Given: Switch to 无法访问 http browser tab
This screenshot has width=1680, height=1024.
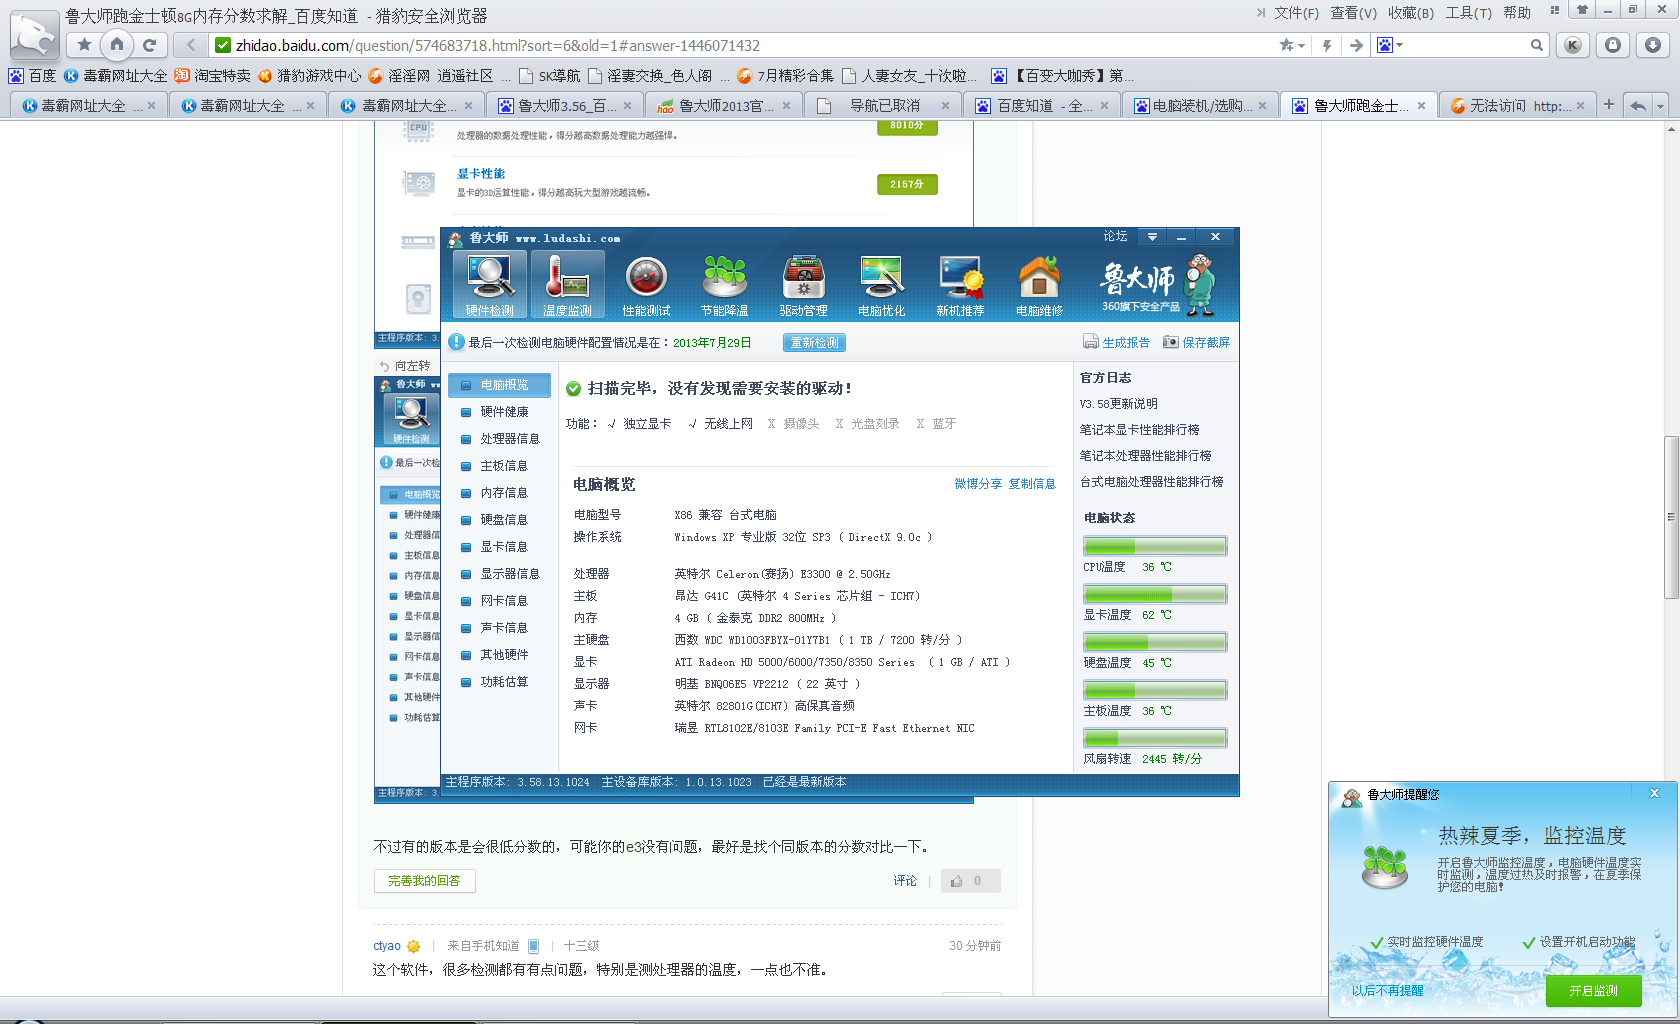Looking at the screenshot, I should [x=1517, y=105].
